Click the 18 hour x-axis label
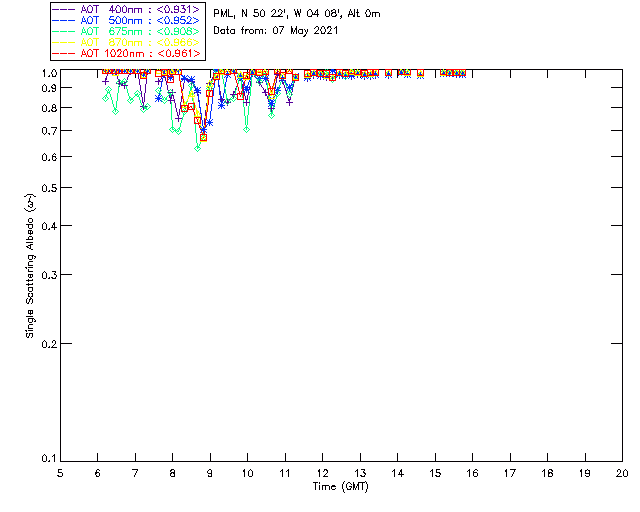 point(548,473)
